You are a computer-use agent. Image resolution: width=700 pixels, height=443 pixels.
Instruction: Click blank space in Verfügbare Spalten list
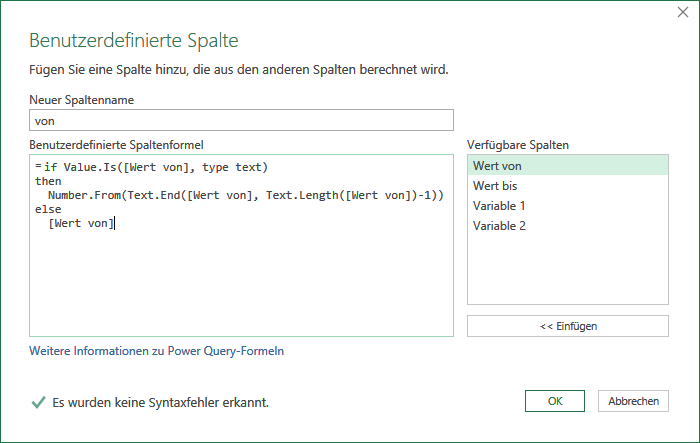(x=567, y=270)
